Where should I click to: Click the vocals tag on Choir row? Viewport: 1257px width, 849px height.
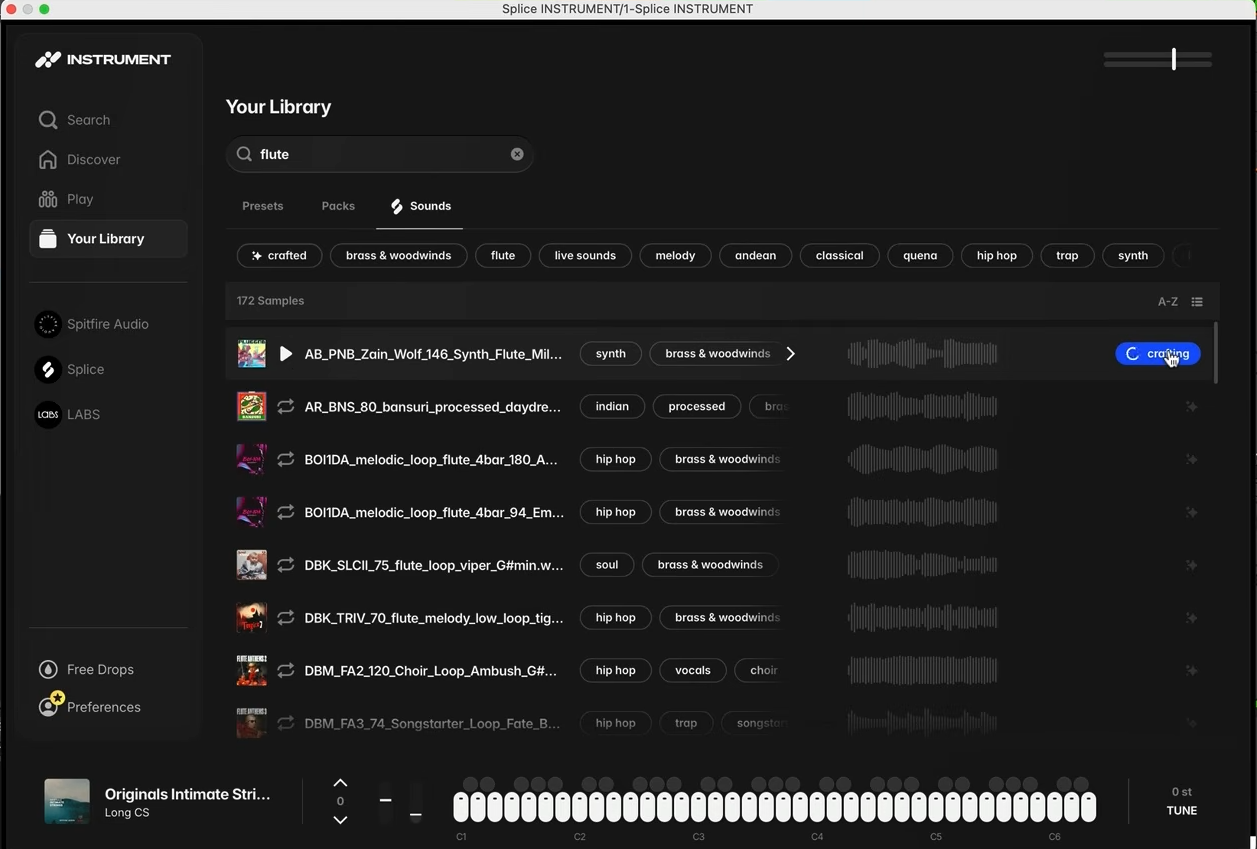(692, 671)
